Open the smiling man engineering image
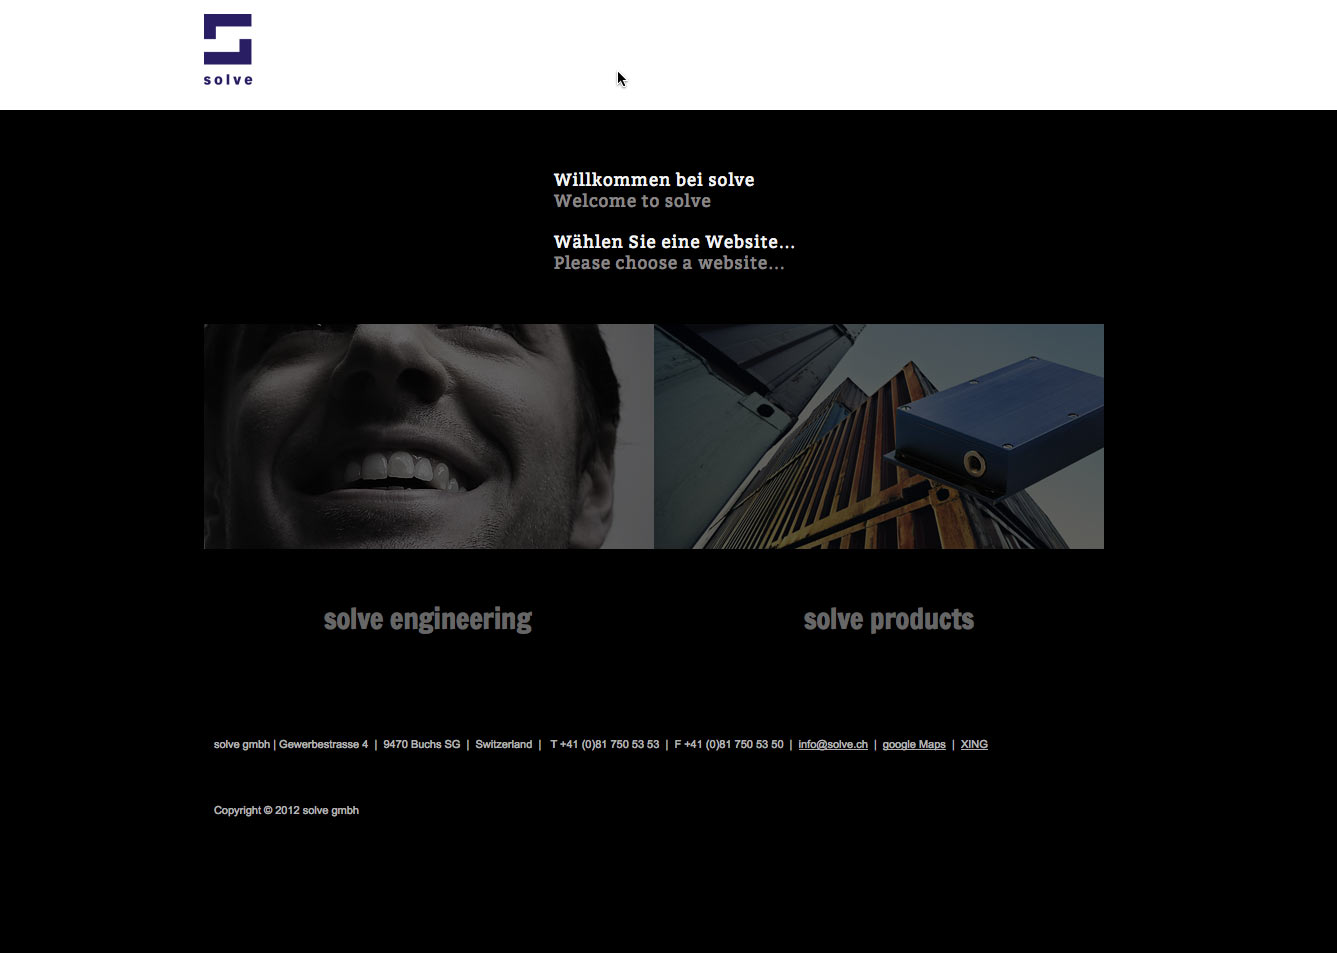This screenshot has width=1337, height=953. pyautogui.click(x=429, y=436)
